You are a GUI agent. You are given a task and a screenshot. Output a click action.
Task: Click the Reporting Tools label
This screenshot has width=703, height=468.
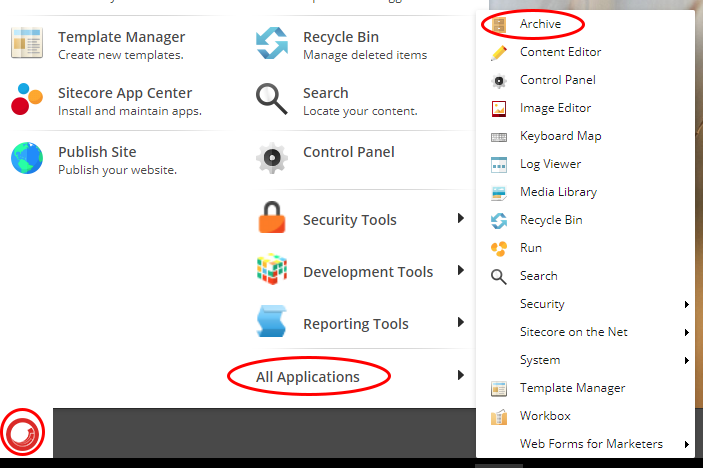(356, 324)
